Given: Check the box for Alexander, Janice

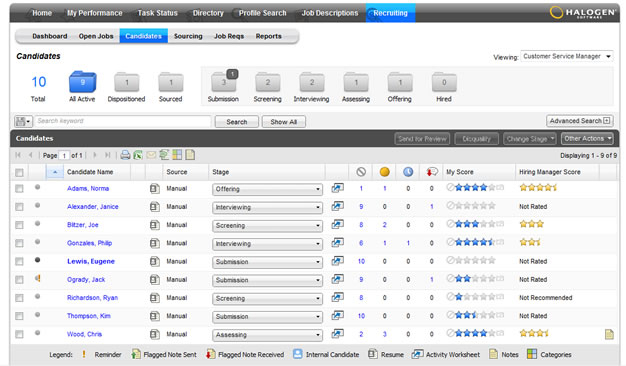Looking at the screenshot, I should pos(19,207).
